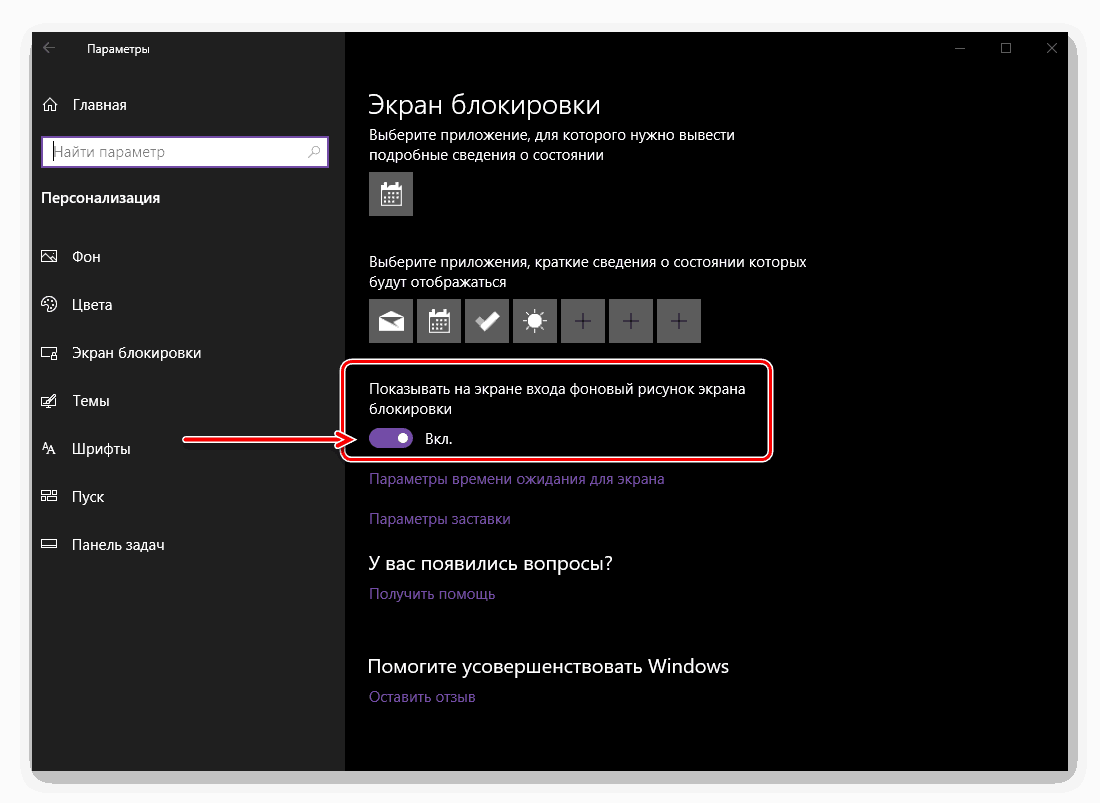Open Параметры времени ожидания для экрана link

(516, 479)
